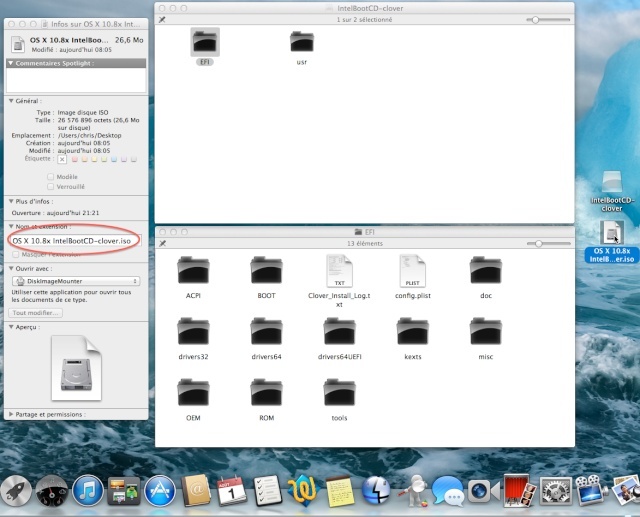This screenshot has width=640, height=517.
Task: Select the config.plist file
Action: pyautogui.click(x=412, y=271)
